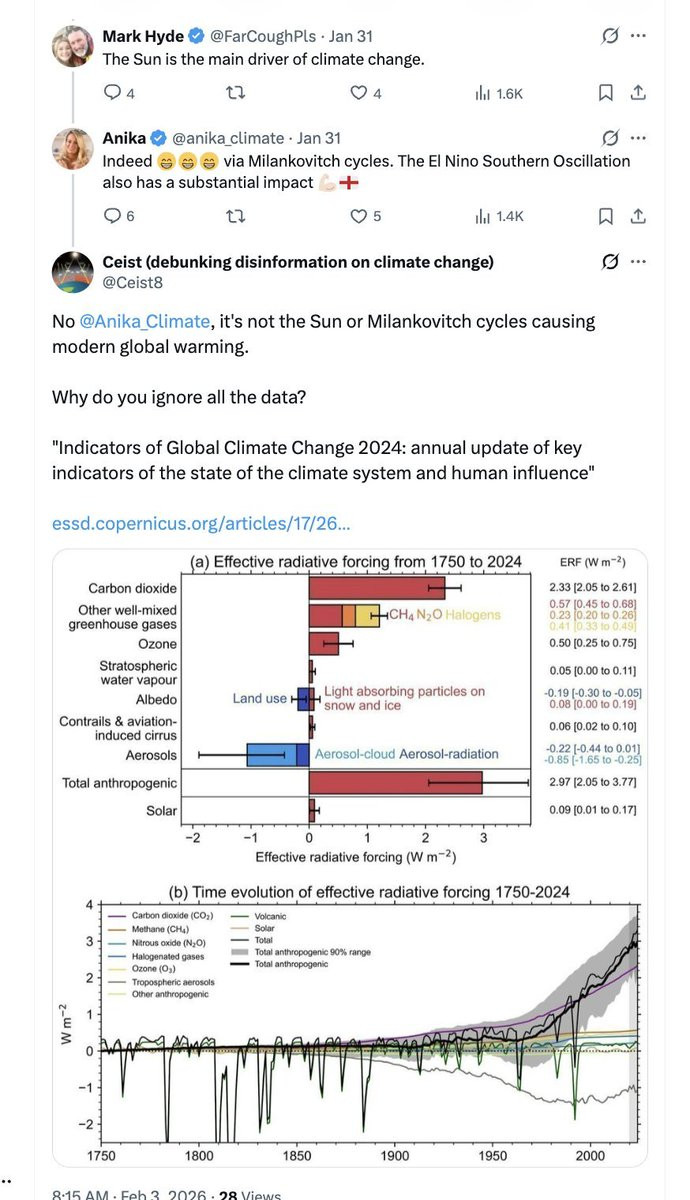
Task: Open more options on Anika's tweet
Action: point(639,138)
